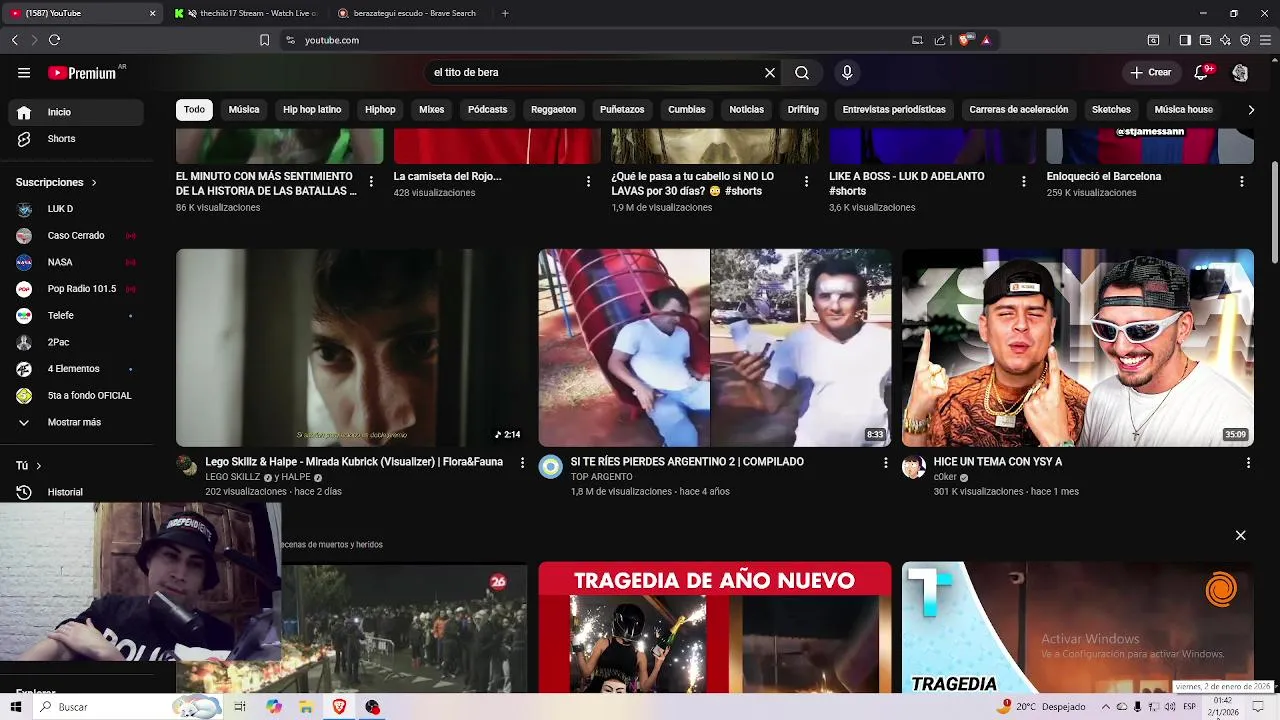
Task: Open Windows Start menu
Action: pos(16,707)
